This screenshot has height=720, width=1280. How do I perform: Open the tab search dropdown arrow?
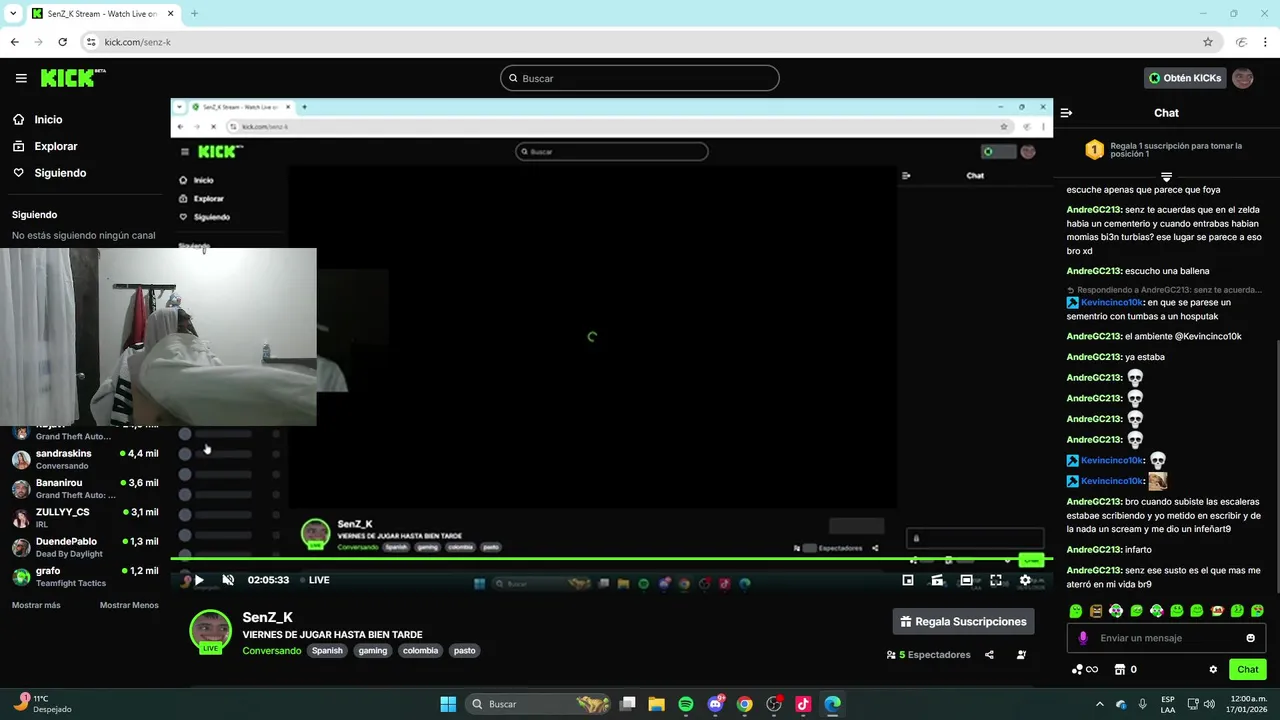click(13, 14)
